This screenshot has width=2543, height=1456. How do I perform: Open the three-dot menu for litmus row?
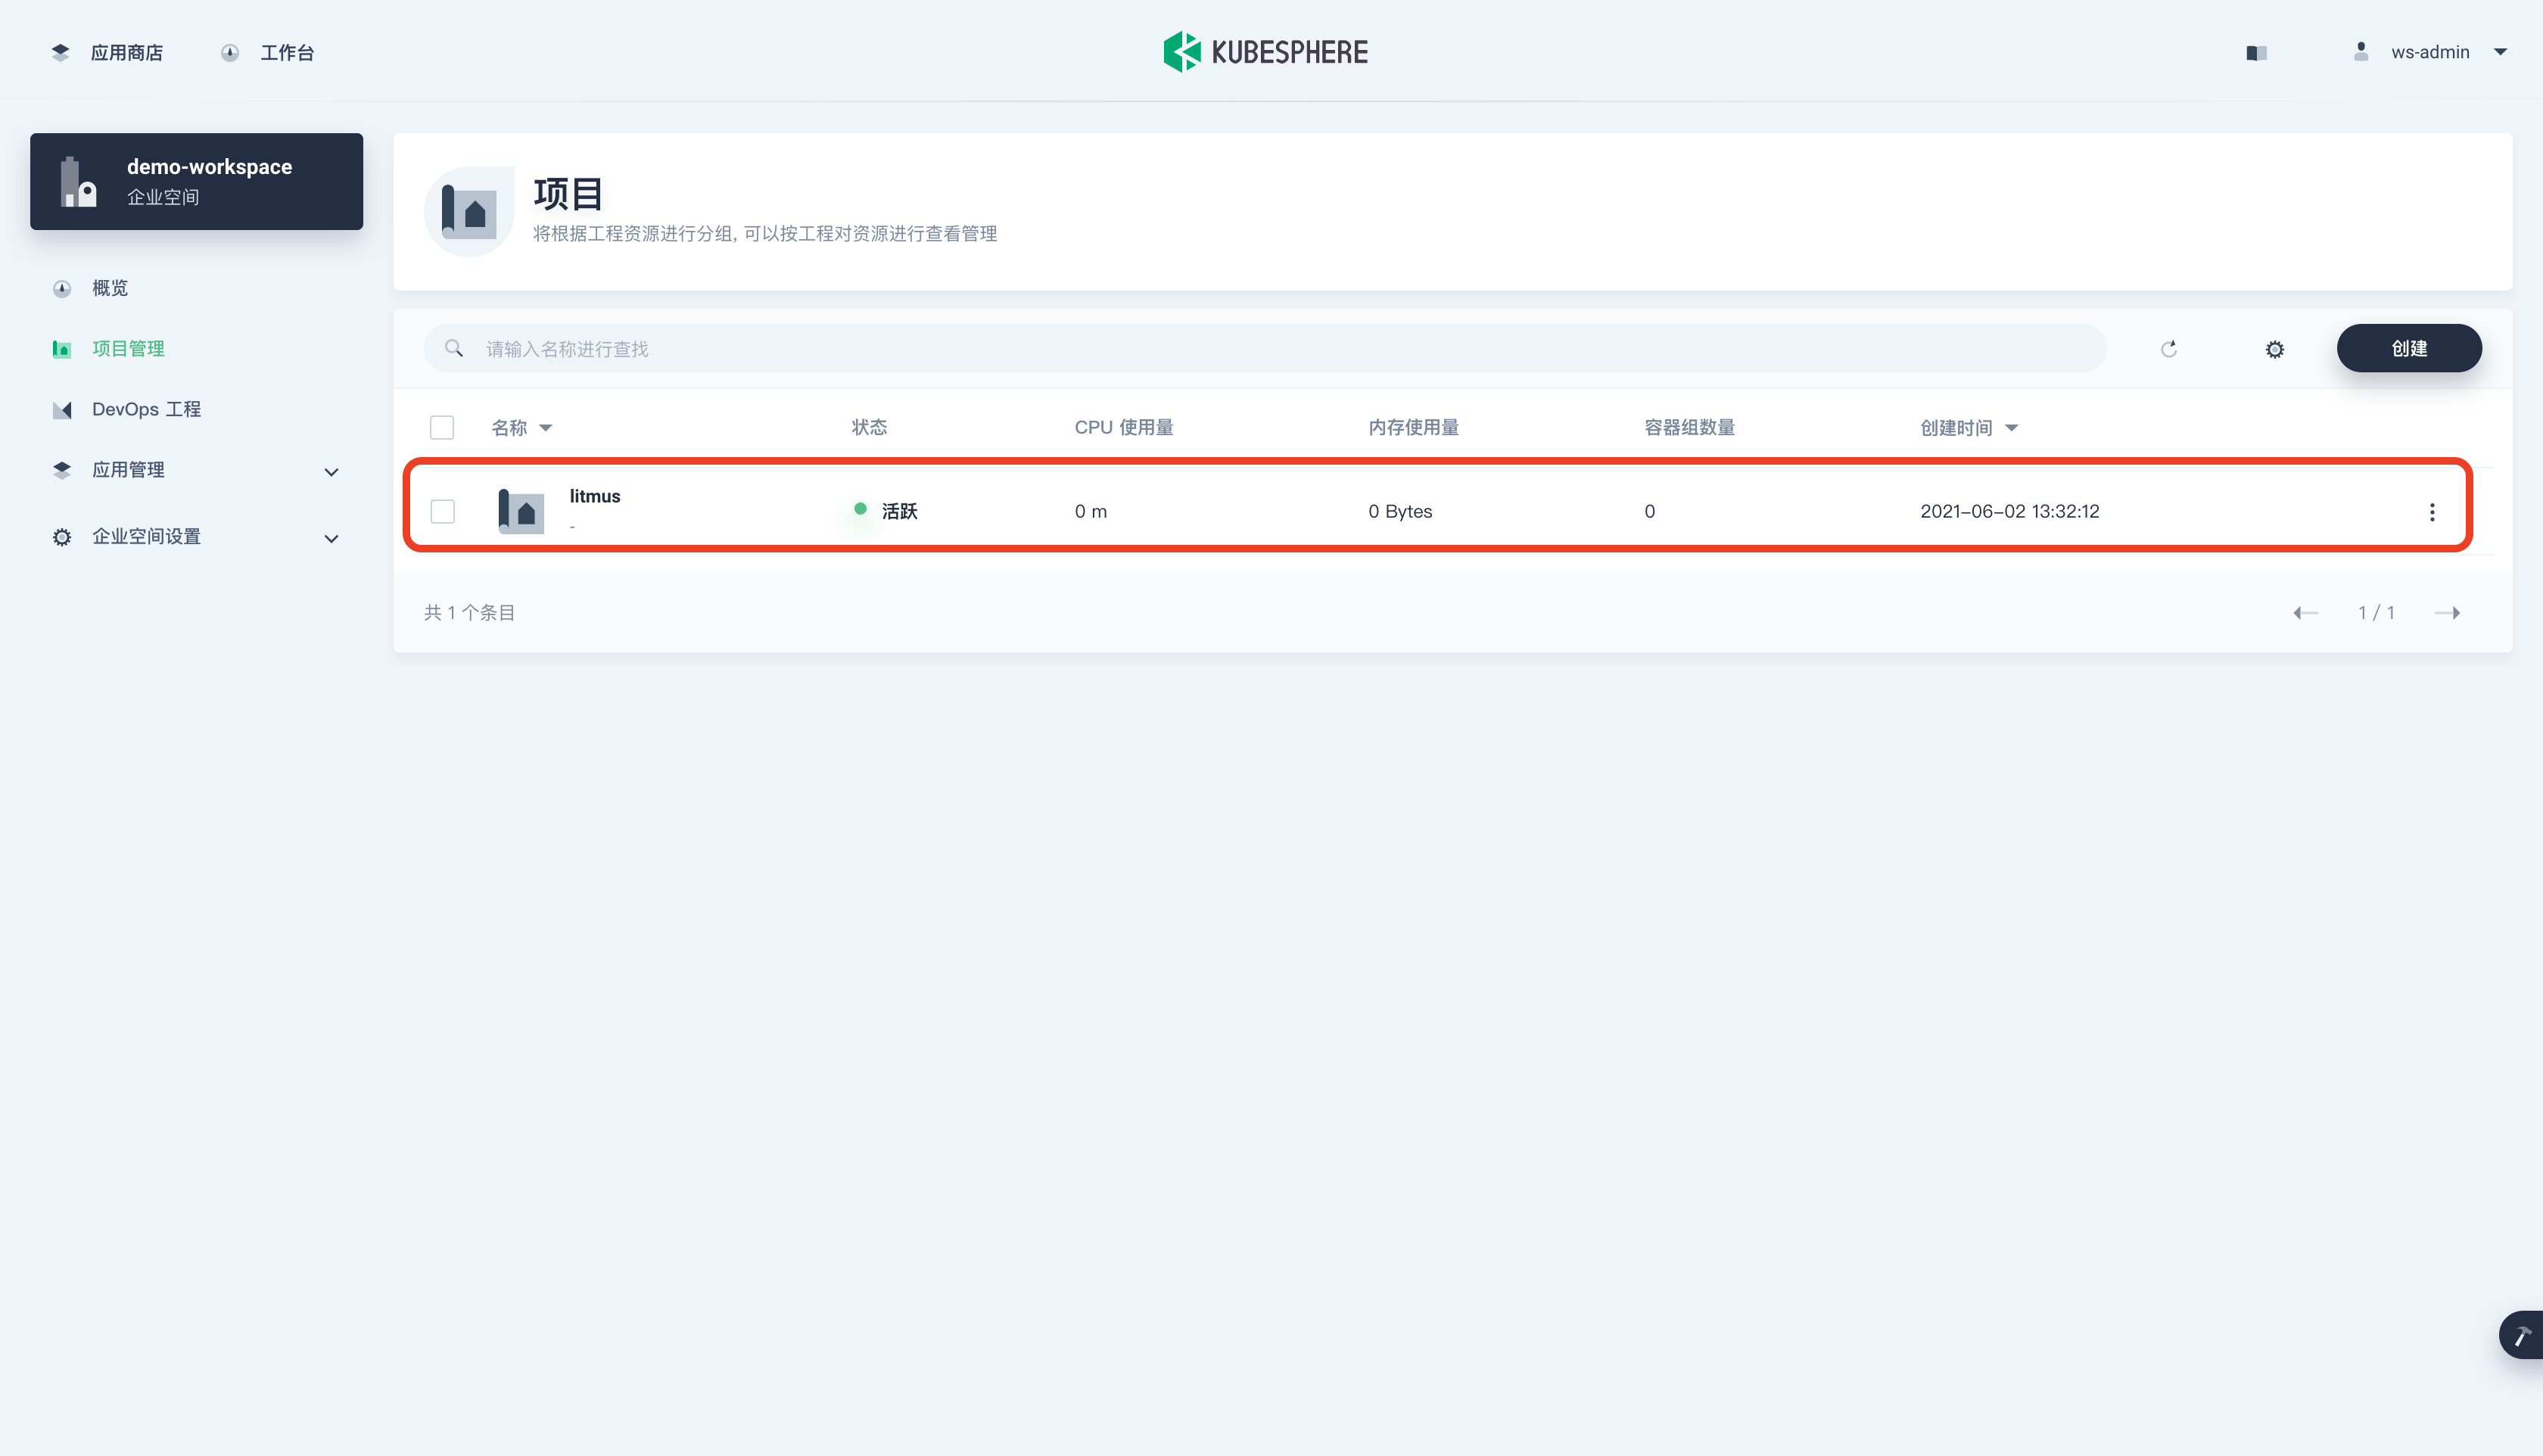pyautogui.click(x=2431, y=512)
